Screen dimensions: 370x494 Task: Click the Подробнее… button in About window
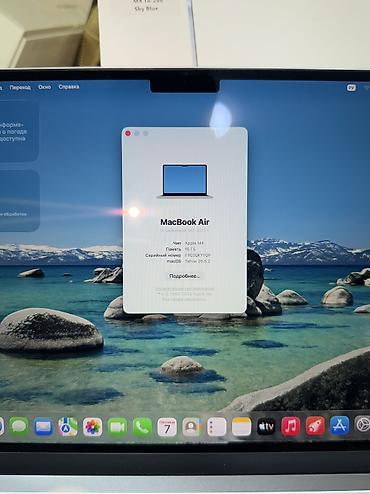[x=184, y=276]
